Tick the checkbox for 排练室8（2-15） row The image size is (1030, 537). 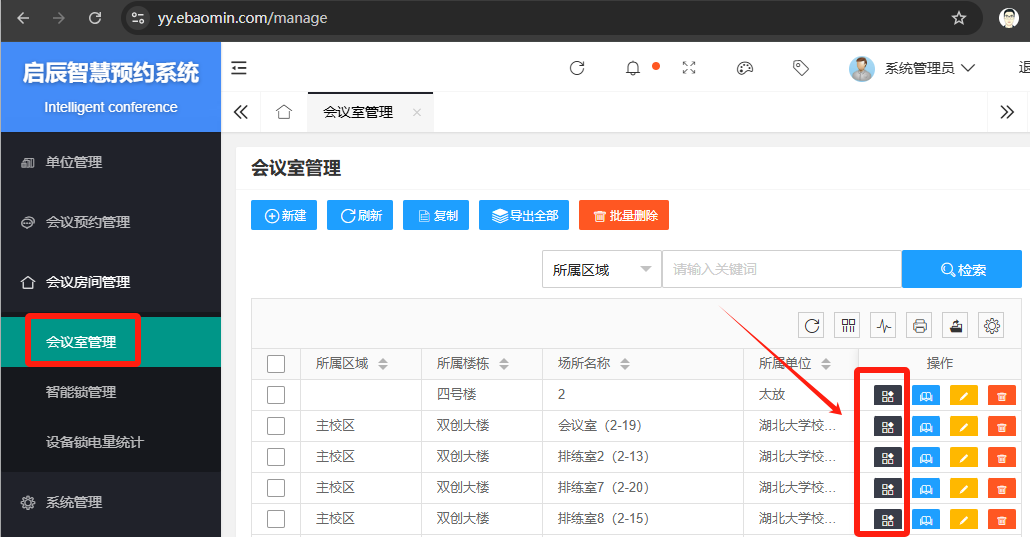(x=276, y=520)
